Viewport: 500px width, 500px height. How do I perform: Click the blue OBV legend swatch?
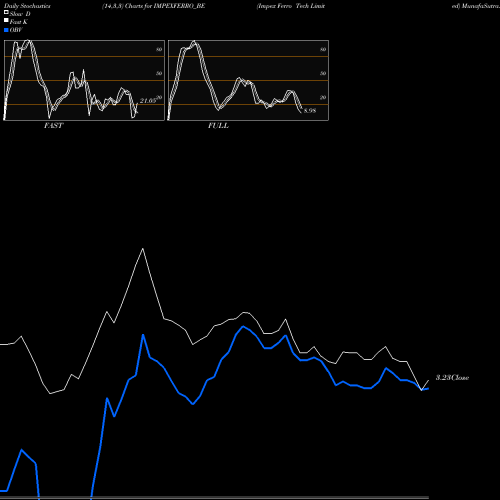(6, 30)
